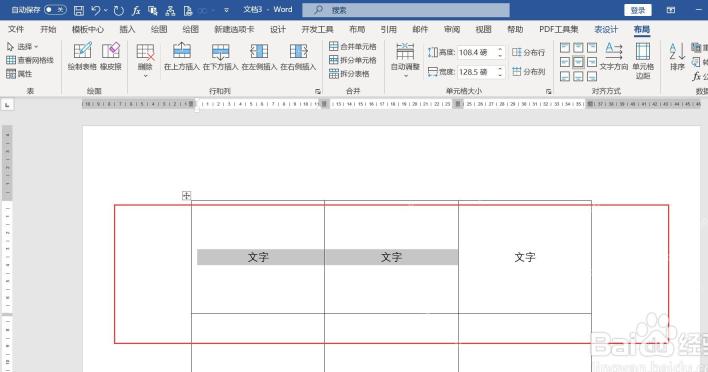Switch to the 表设计 table design tab

click(606, 29)
